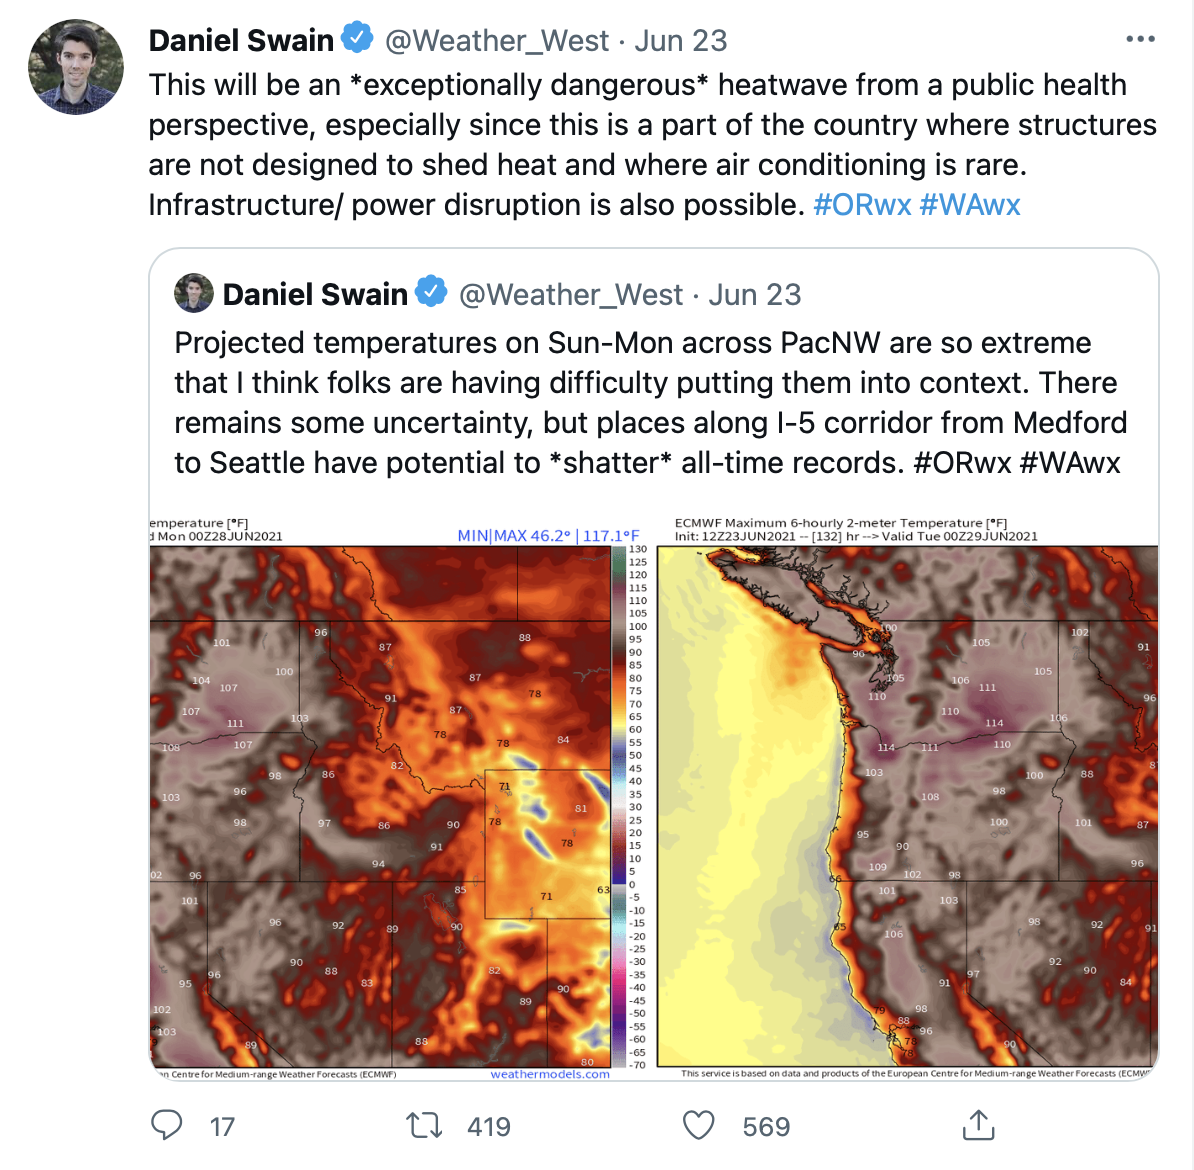Viewport: 1194px width, 1170px height.
Task: Retweet this heatwave tweet
Action: pyautogui.click(x=424, y=1126)
